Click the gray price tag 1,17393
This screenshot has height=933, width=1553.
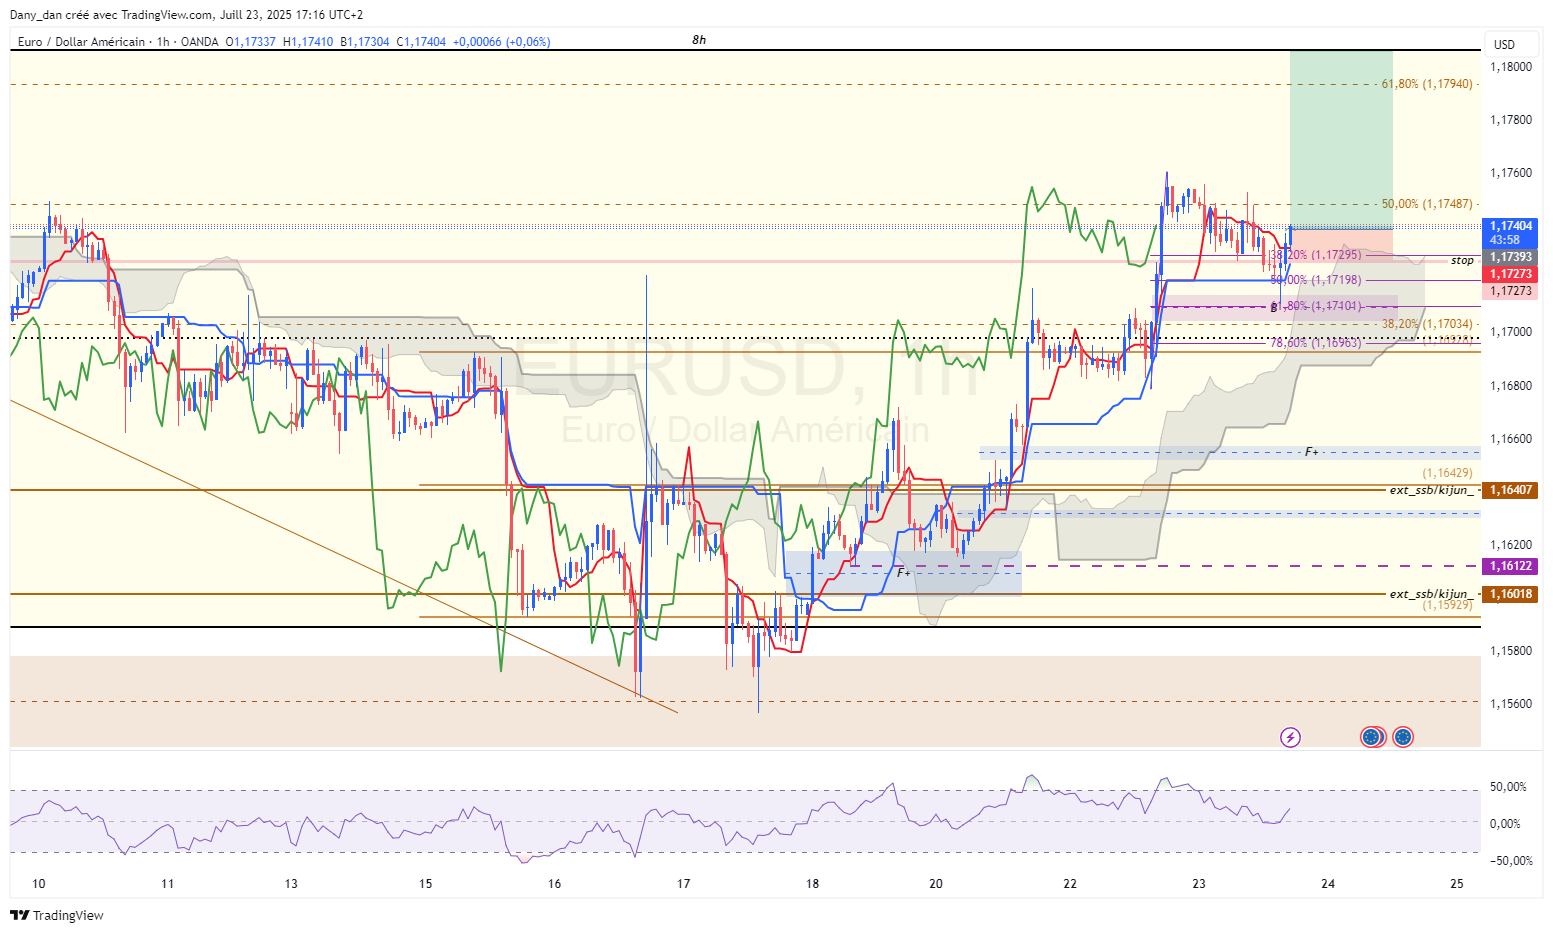tap(1511, 257)
